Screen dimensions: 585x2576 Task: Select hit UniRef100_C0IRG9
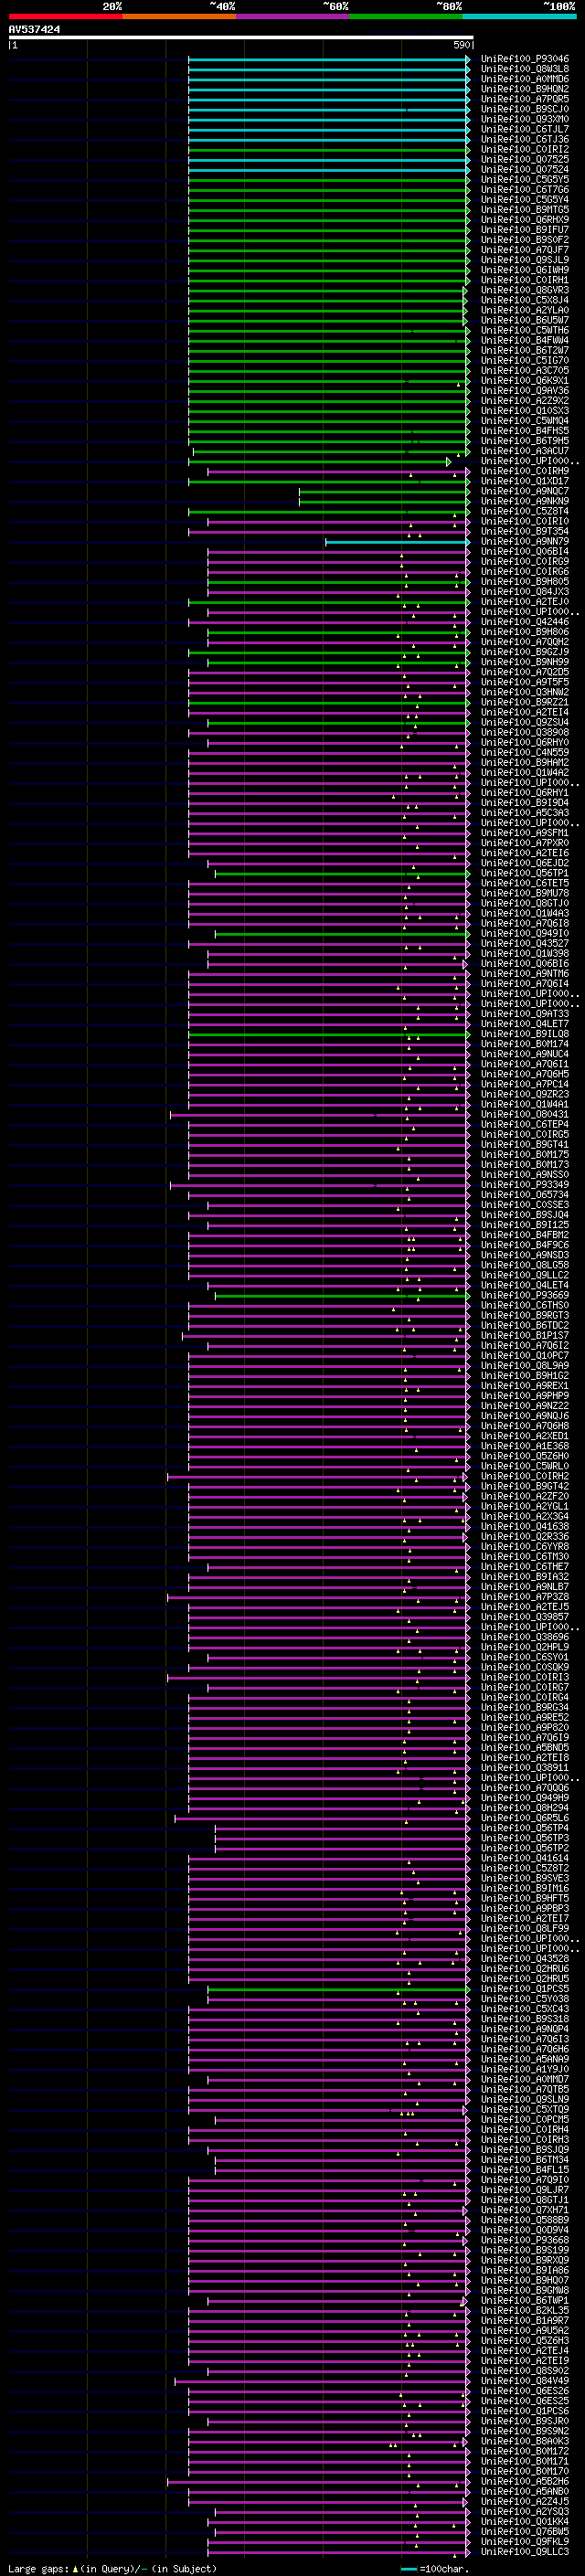tap(525, 561)
